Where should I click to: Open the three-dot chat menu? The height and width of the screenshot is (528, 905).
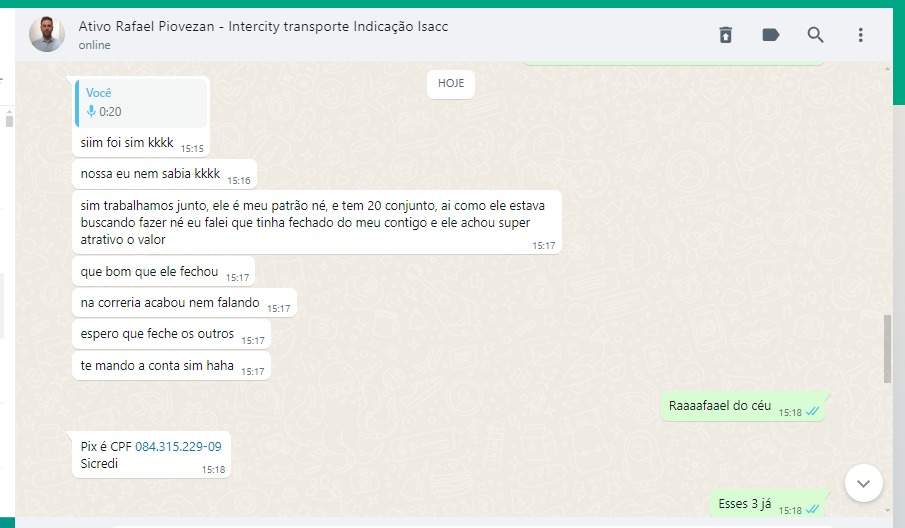860,35
